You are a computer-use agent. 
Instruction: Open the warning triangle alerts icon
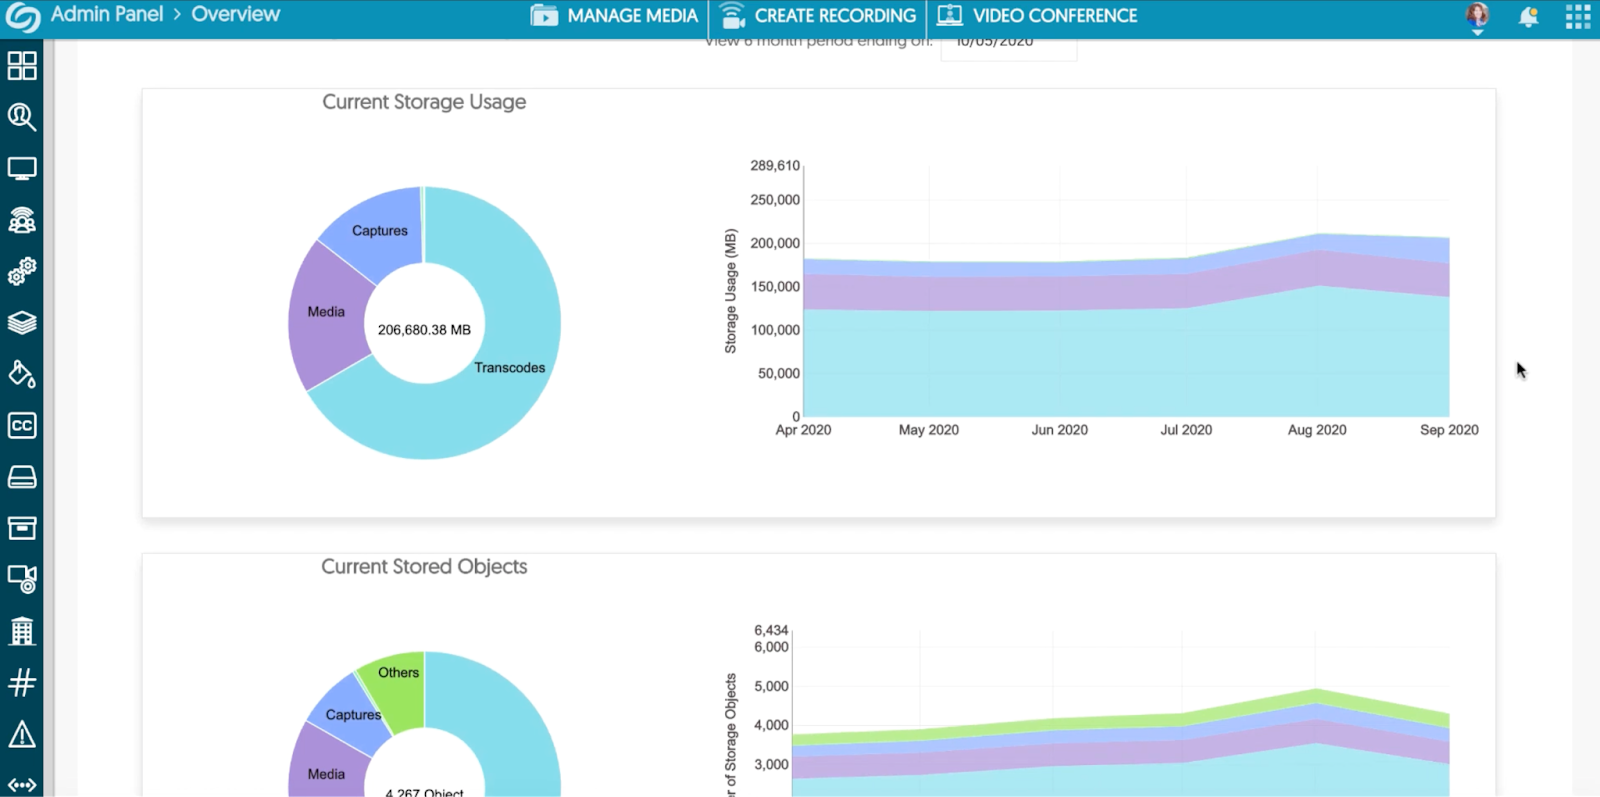[22, 735]
